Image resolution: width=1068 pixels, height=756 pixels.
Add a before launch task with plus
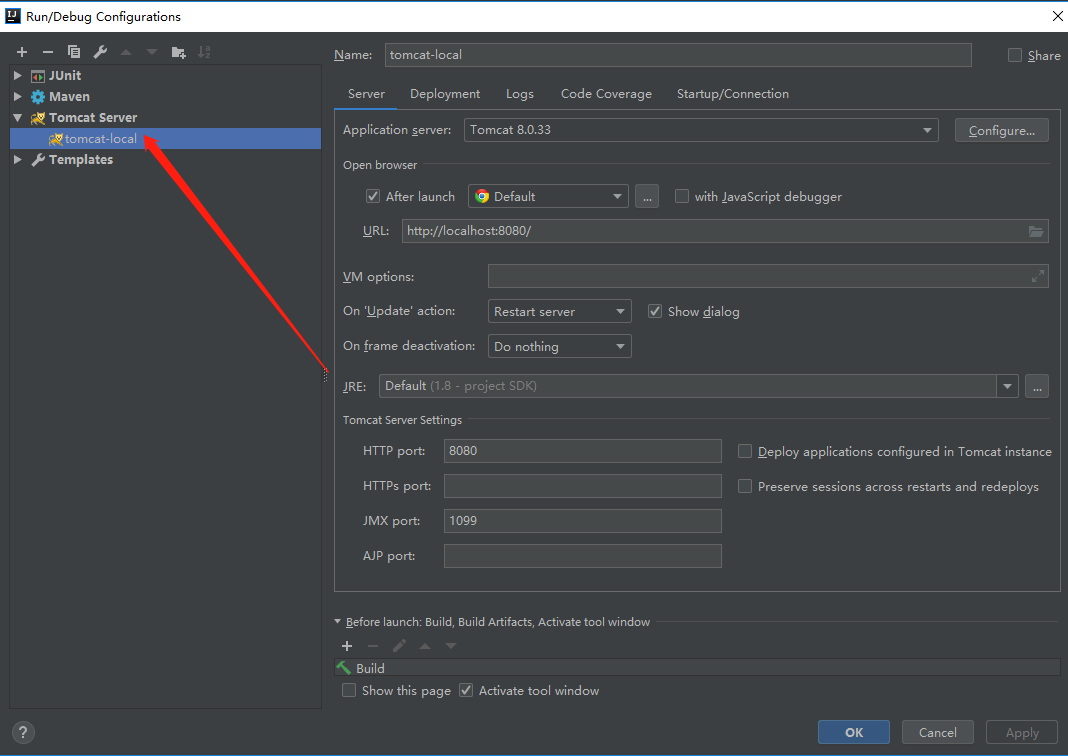coord(347,646)
